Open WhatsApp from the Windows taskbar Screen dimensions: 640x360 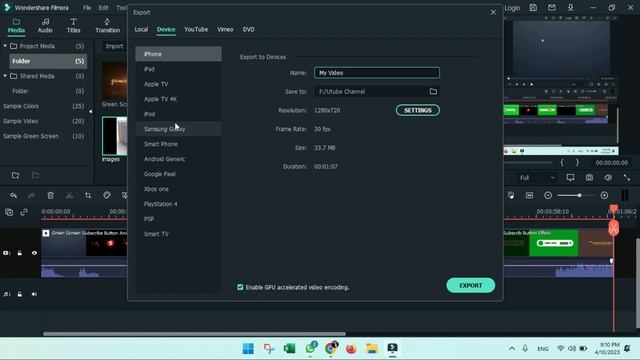click(311, 348)
